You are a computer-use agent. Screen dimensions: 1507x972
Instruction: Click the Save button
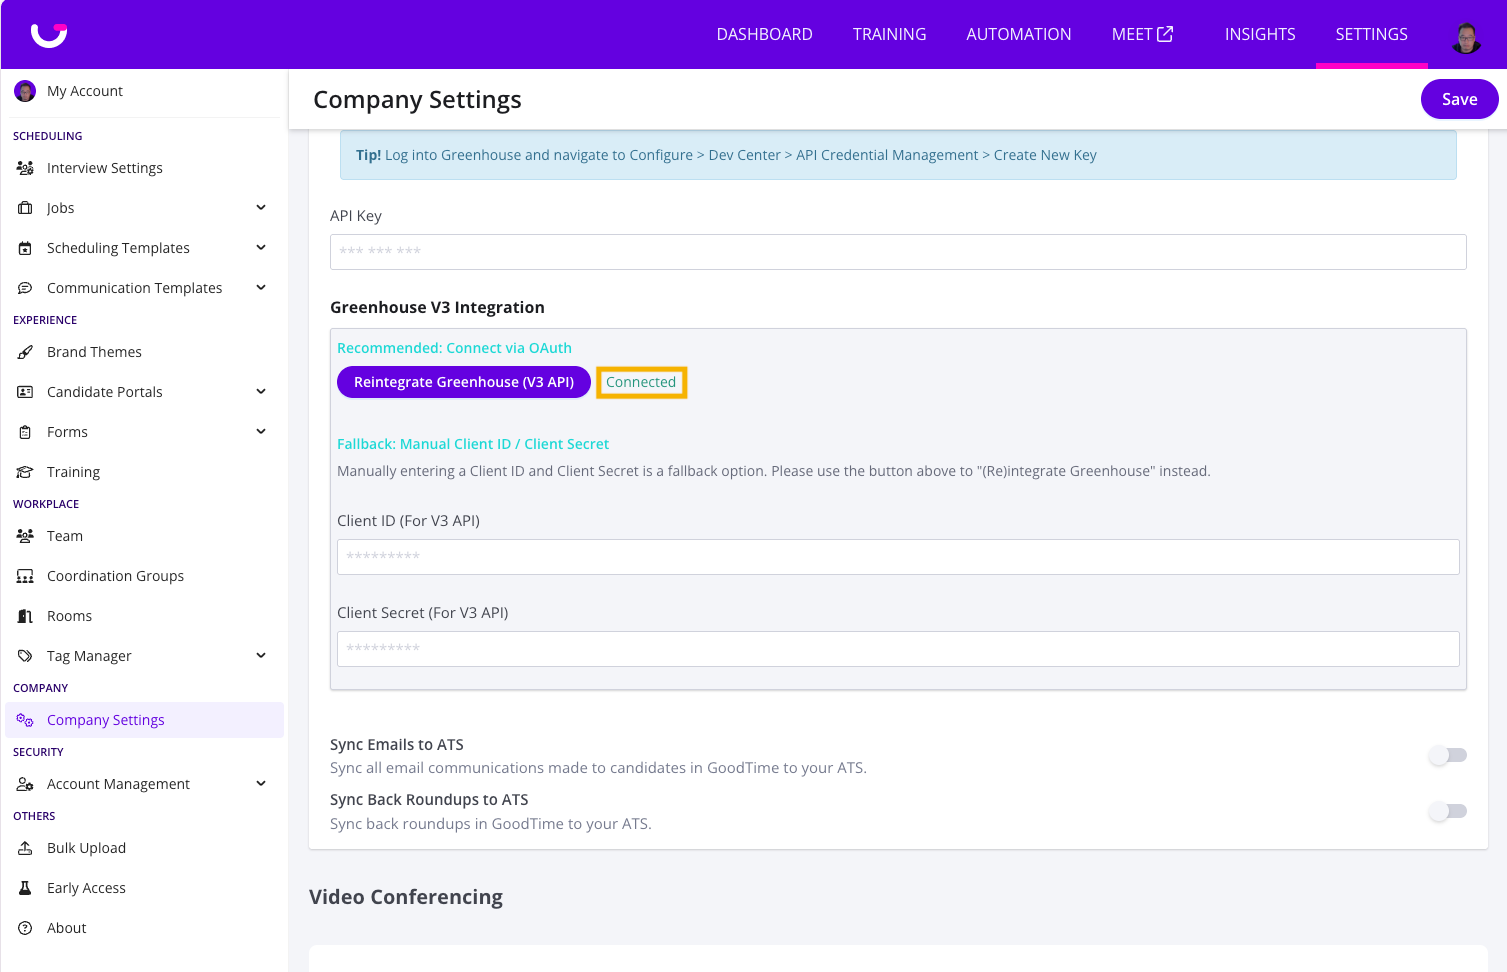click(x=1459, y=99)
